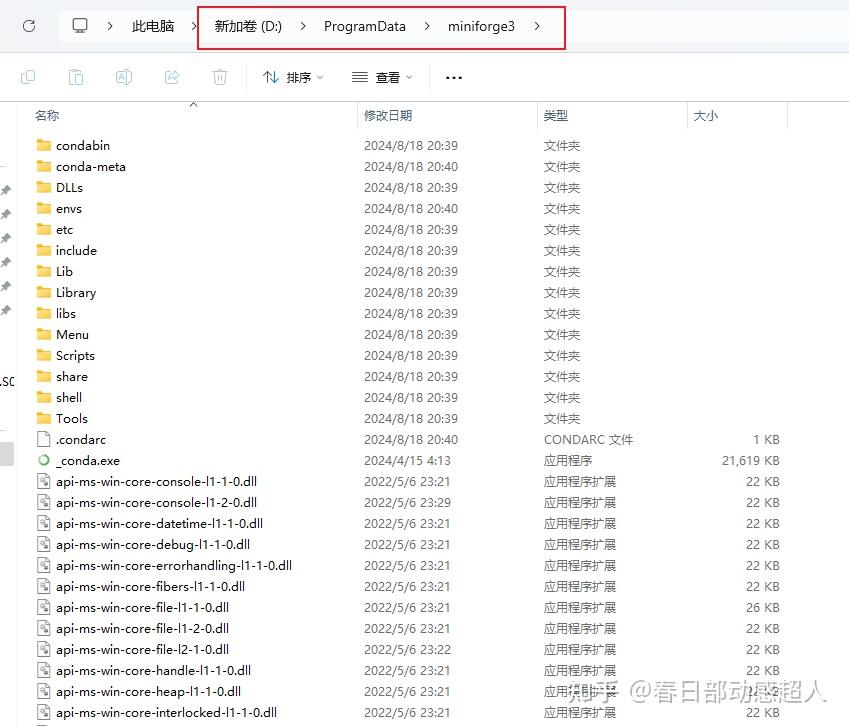
Task: Sort by the 类型 column header
Action: [556, 115]
